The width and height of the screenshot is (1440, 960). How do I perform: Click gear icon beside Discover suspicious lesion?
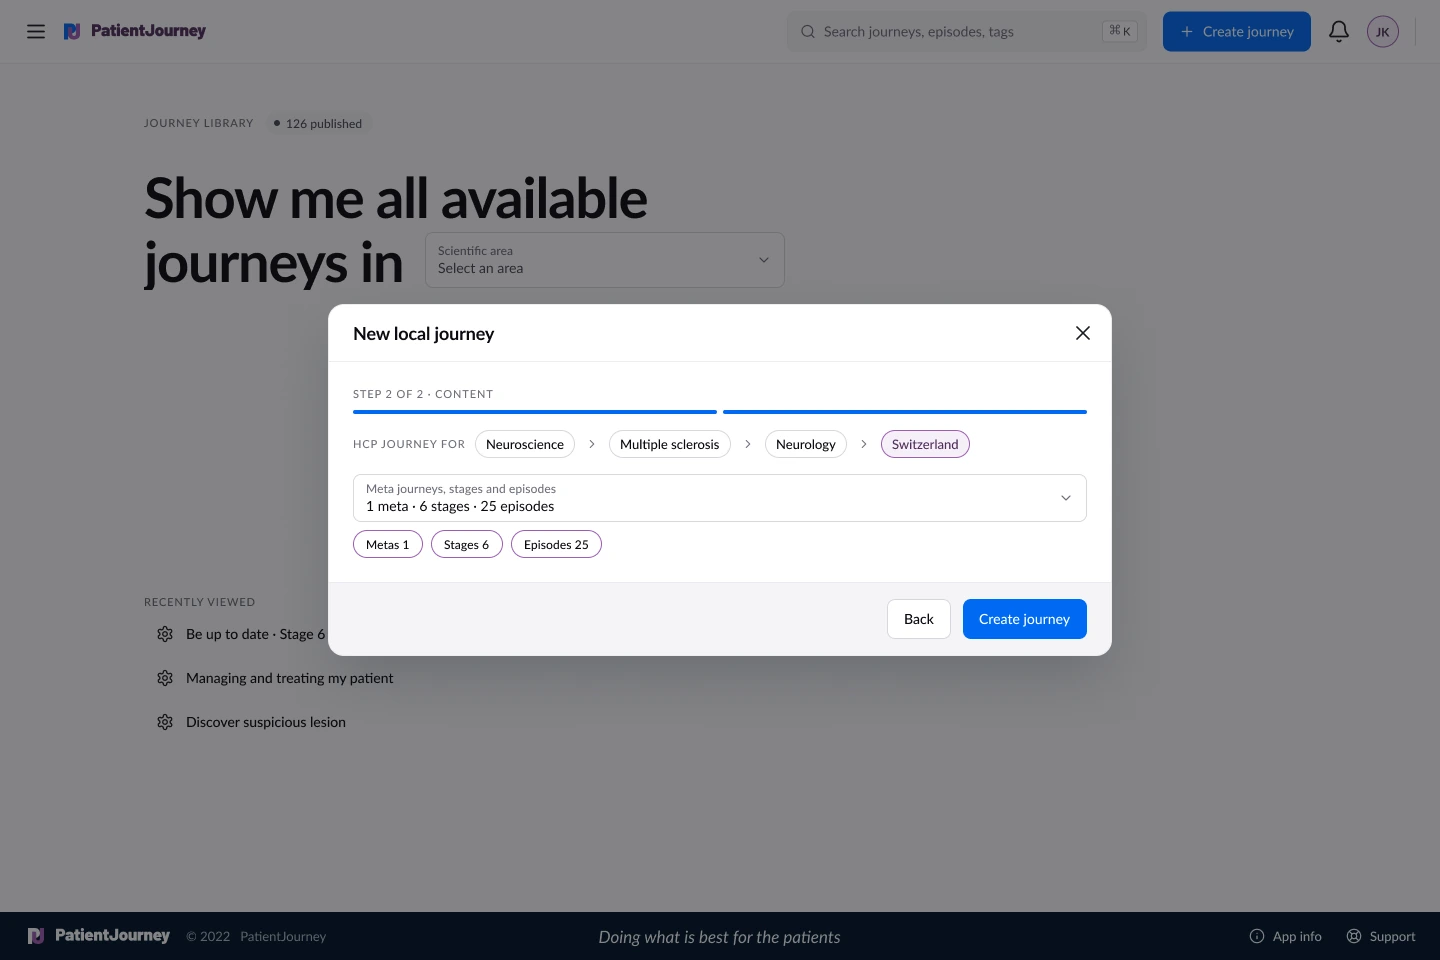coord(165,722)
